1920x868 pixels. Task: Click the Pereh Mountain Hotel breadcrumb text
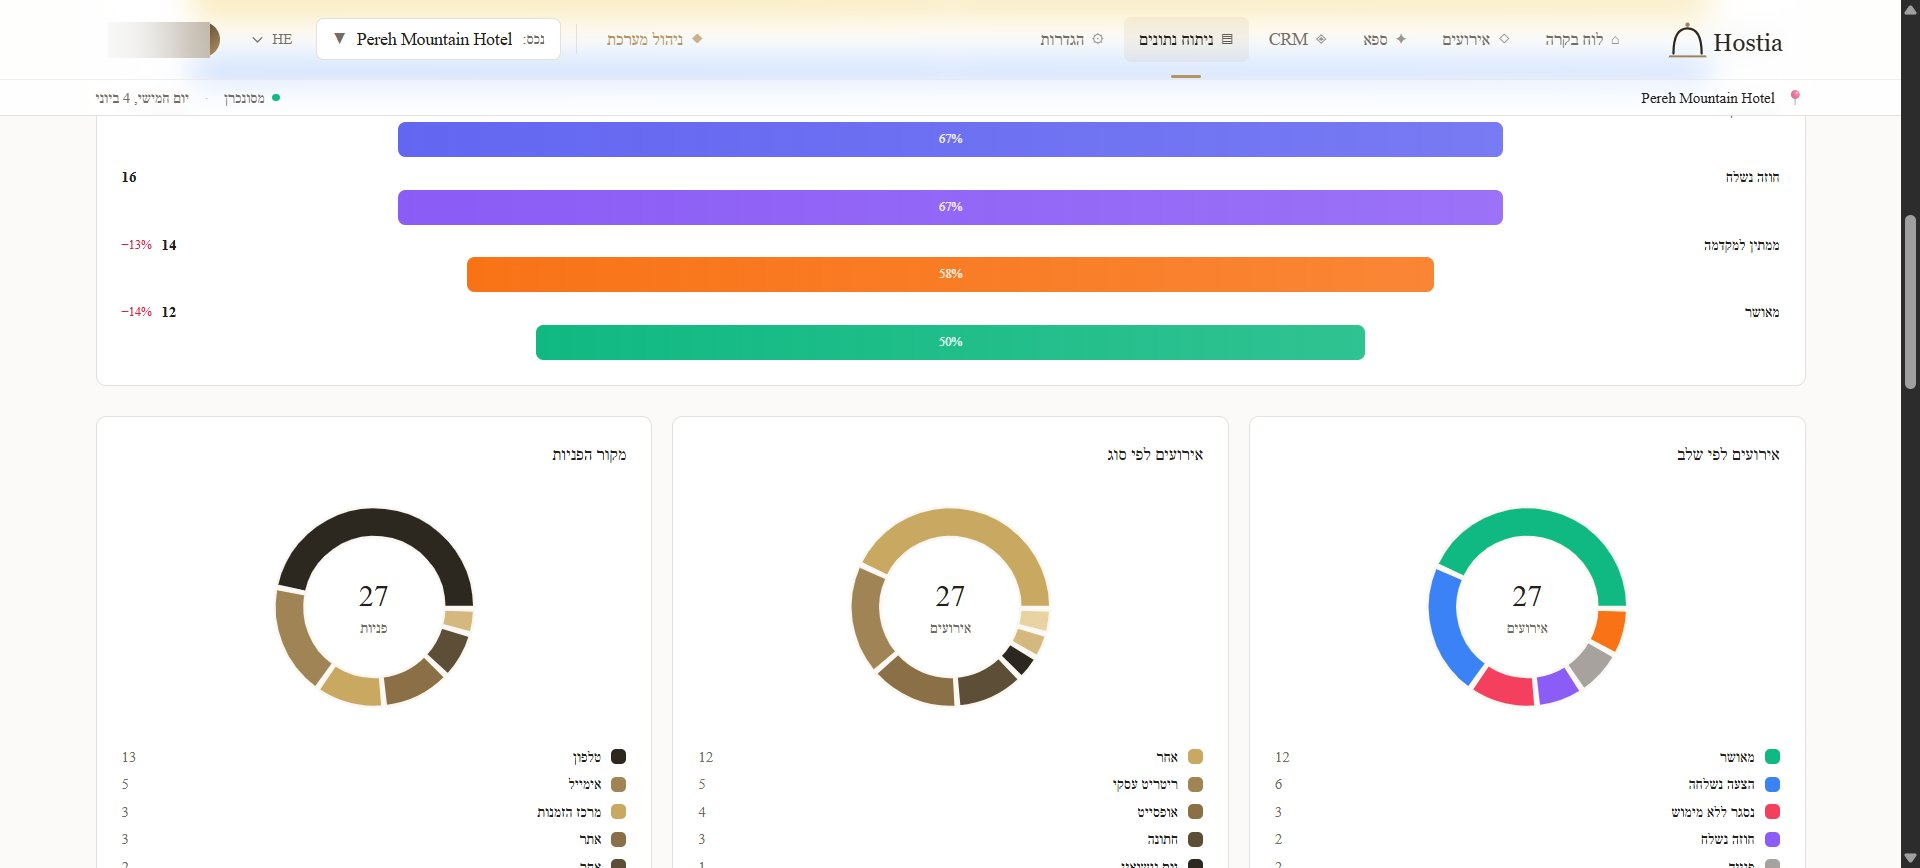[1707, 98]
